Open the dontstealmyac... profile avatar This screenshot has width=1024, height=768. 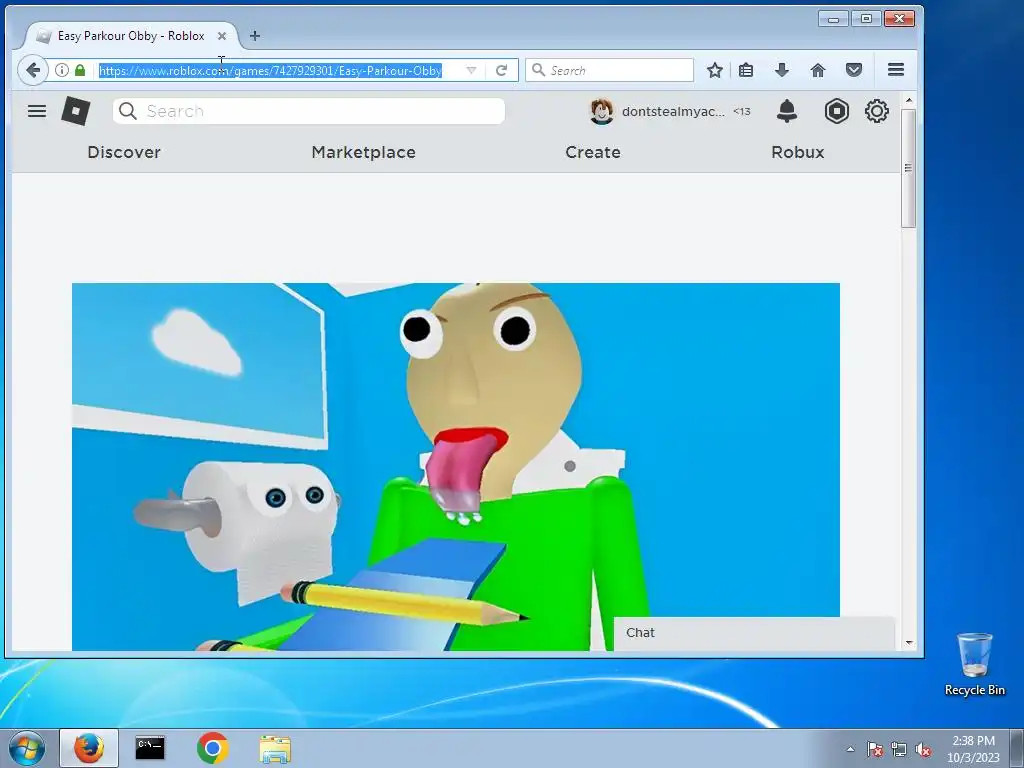pyautogui.click(x=601, y=112)
